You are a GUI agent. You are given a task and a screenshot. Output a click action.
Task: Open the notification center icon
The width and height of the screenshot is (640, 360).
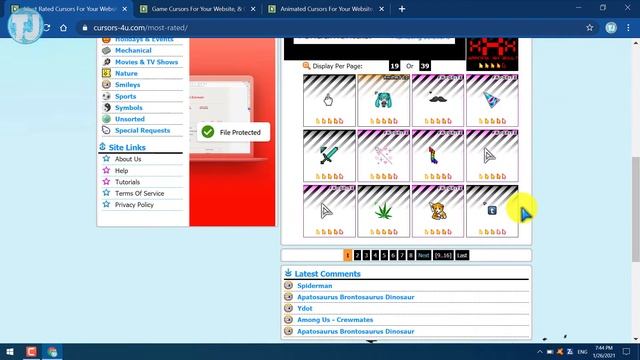click(626, 351)
